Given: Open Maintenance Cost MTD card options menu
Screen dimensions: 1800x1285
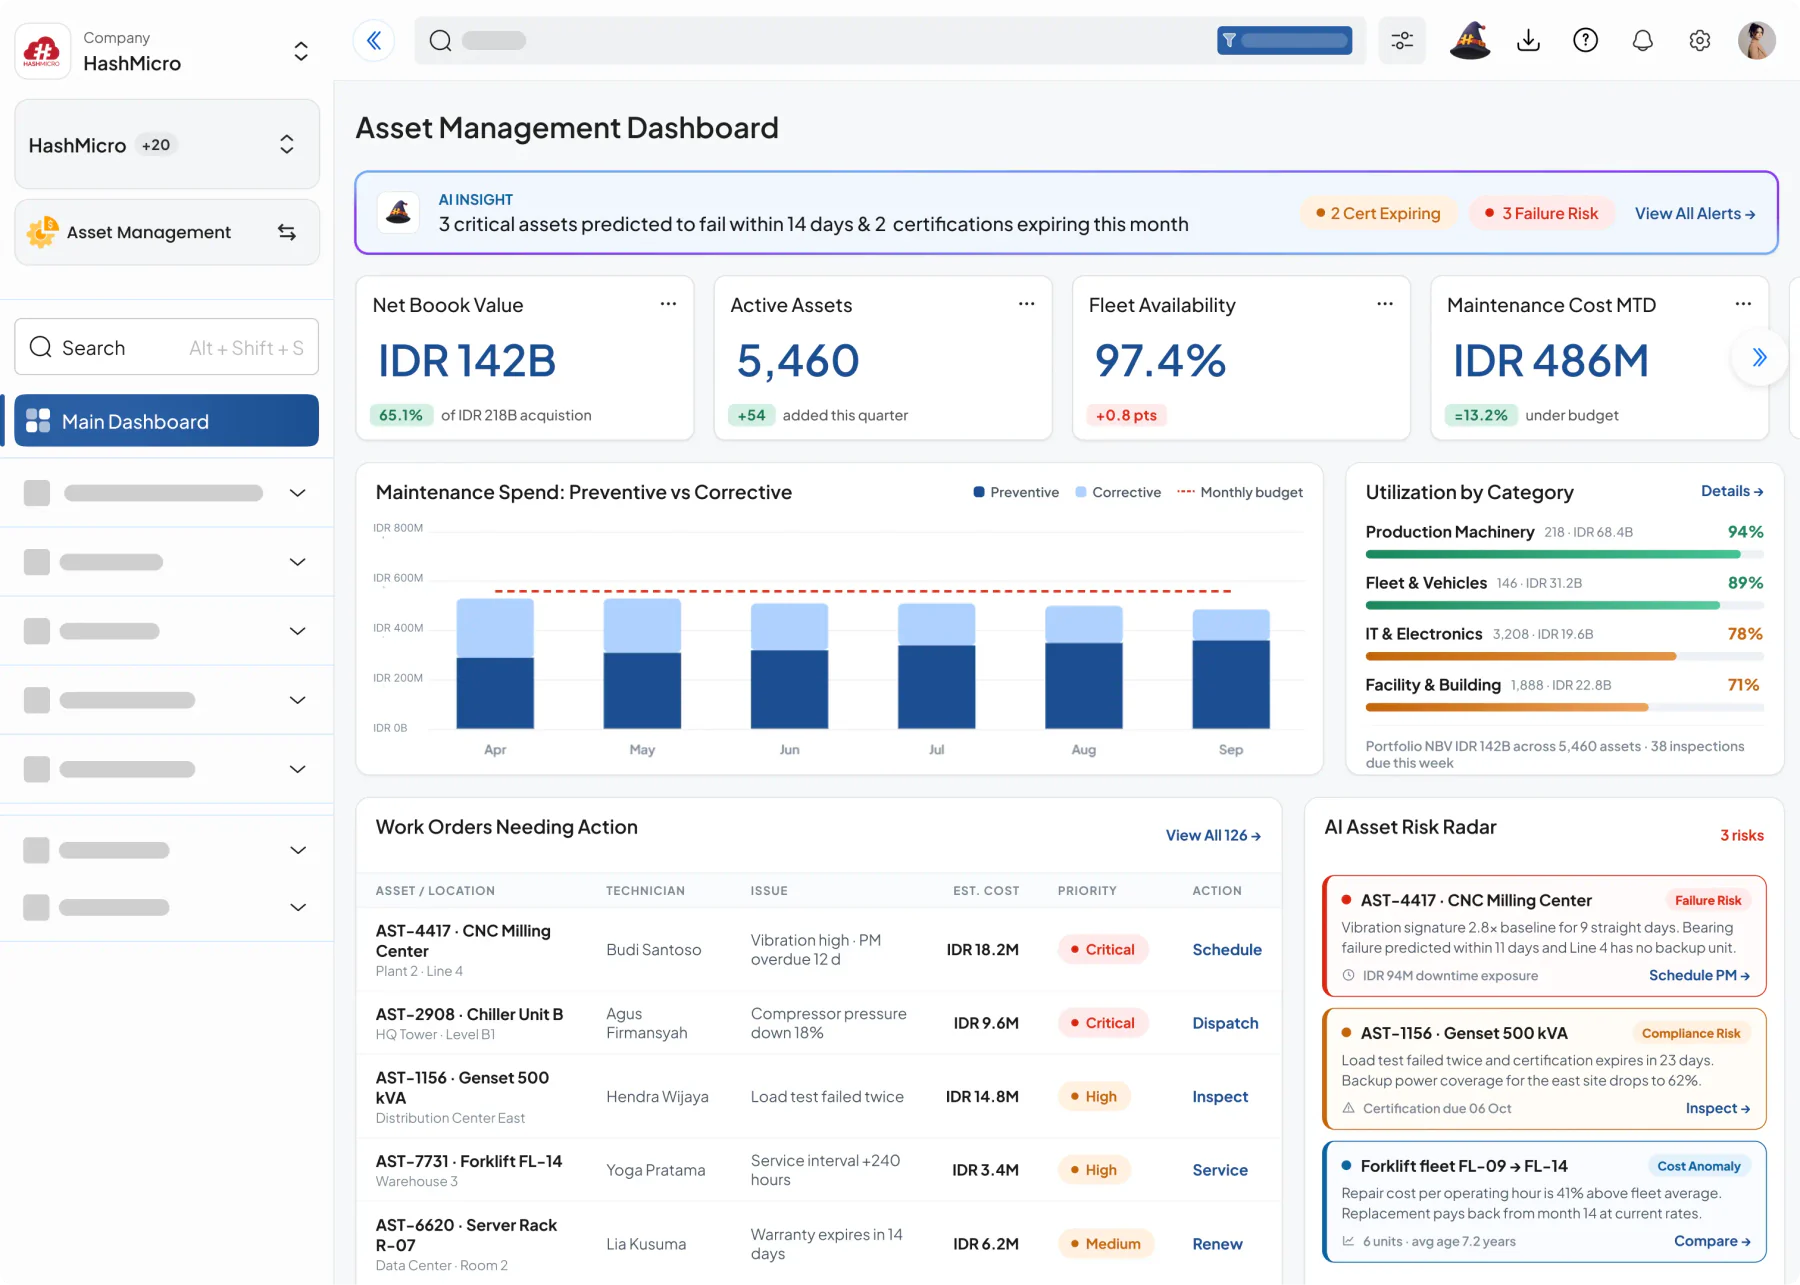Looking at the screenshot, I should click(x=1743, y=304).
